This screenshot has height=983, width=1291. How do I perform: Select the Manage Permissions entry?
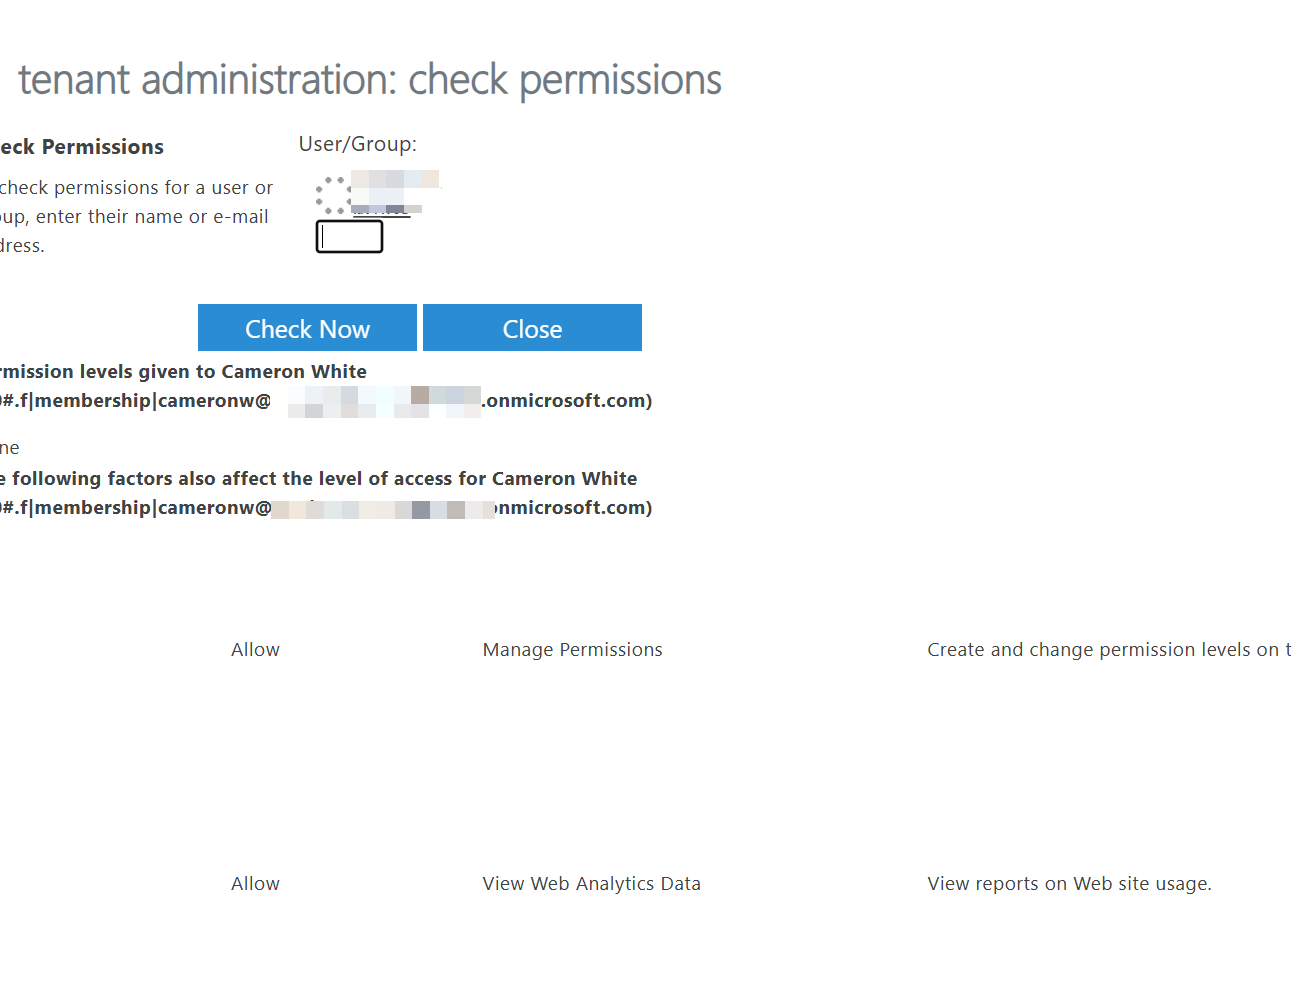click(572, 649)
